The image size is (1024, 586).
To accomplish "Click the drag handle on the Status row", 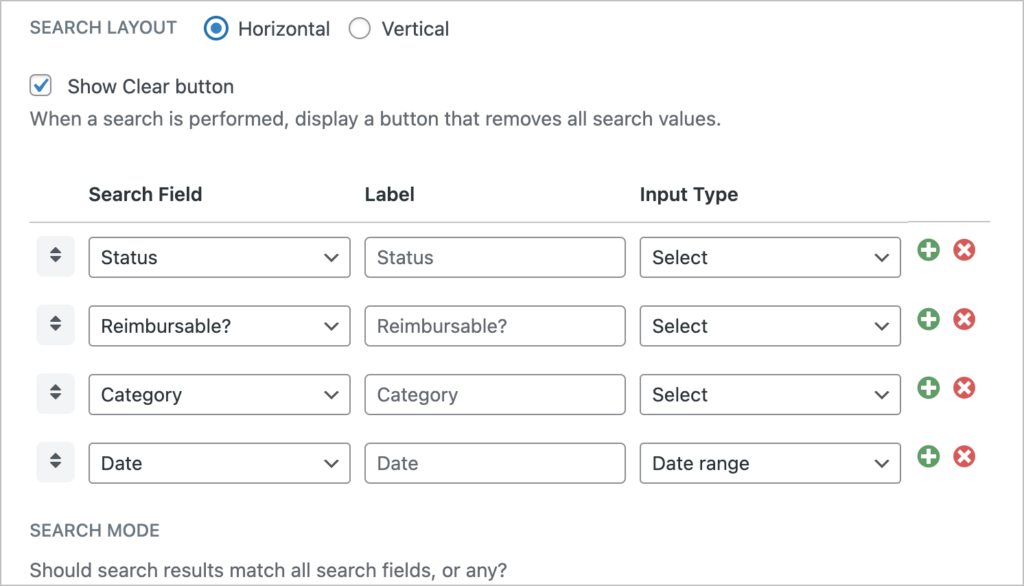I will (55, 257).
